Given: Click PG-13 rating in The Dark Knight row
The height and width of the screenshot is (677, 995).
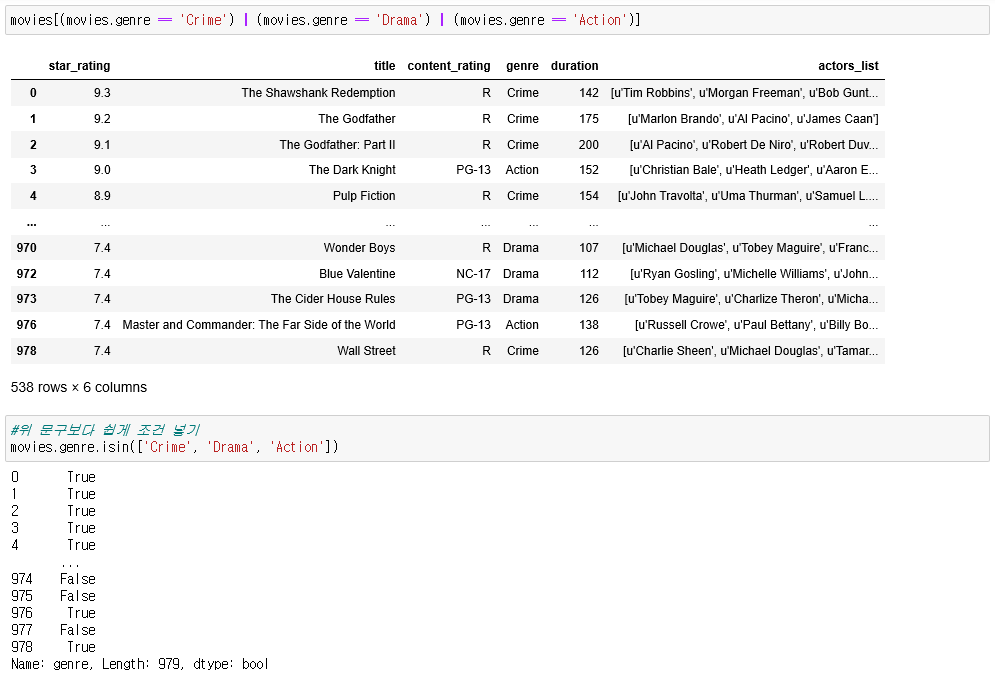Looking at the screenshot, I should [473, 170].
